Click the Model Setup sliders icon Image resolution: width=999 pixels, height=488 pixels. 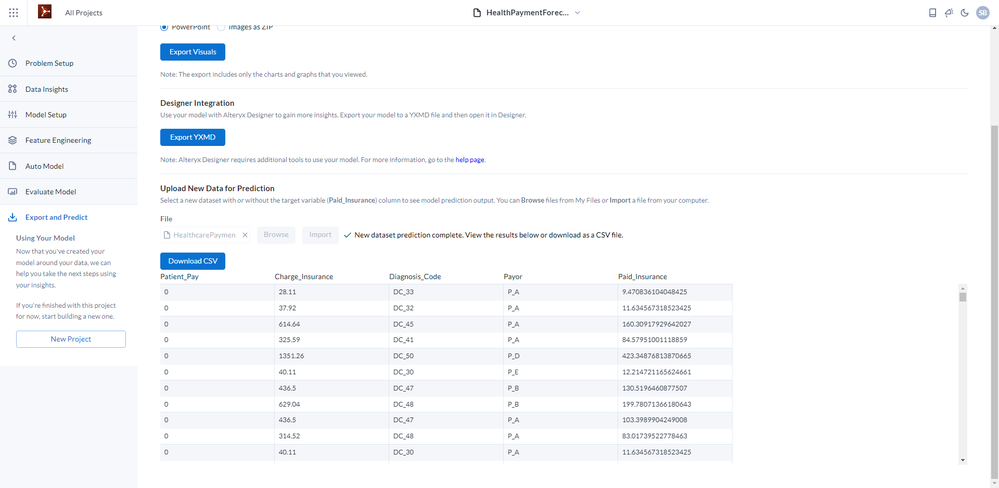12,115
